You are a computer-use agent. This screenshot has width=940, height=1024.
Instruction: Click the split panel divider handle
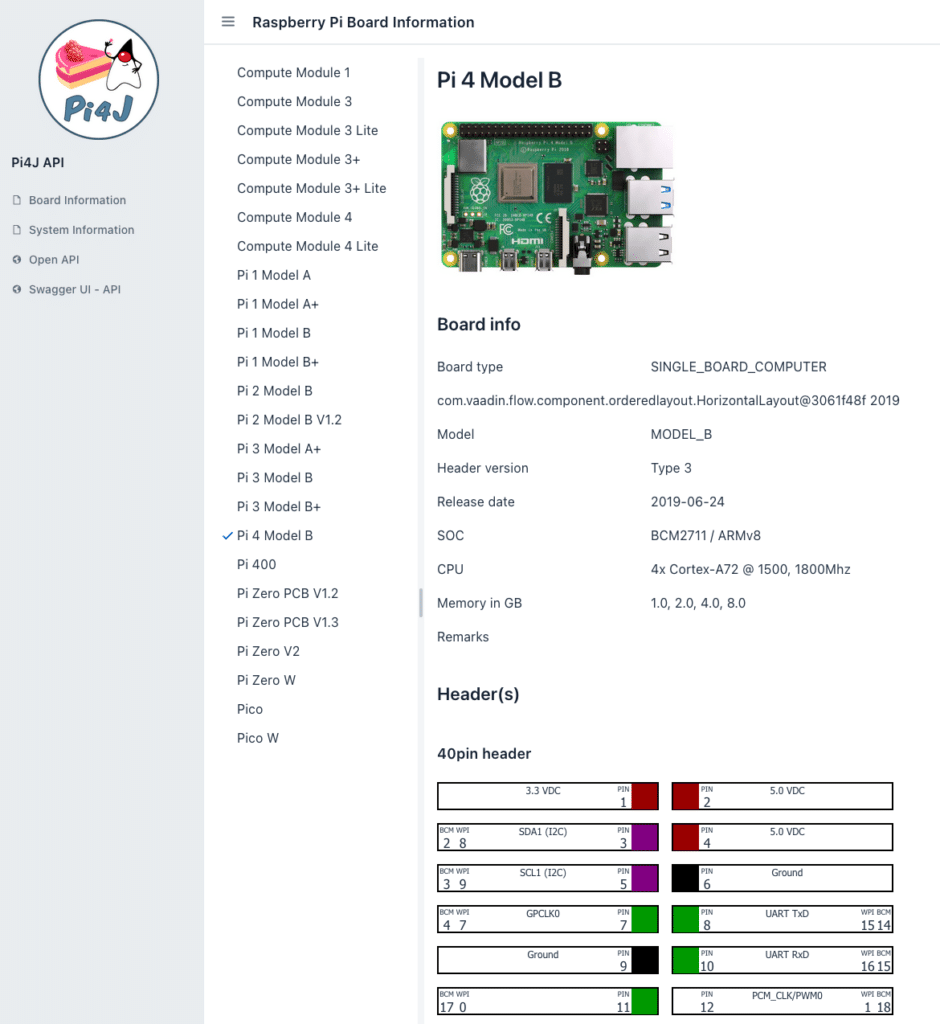tap(421, 603)
